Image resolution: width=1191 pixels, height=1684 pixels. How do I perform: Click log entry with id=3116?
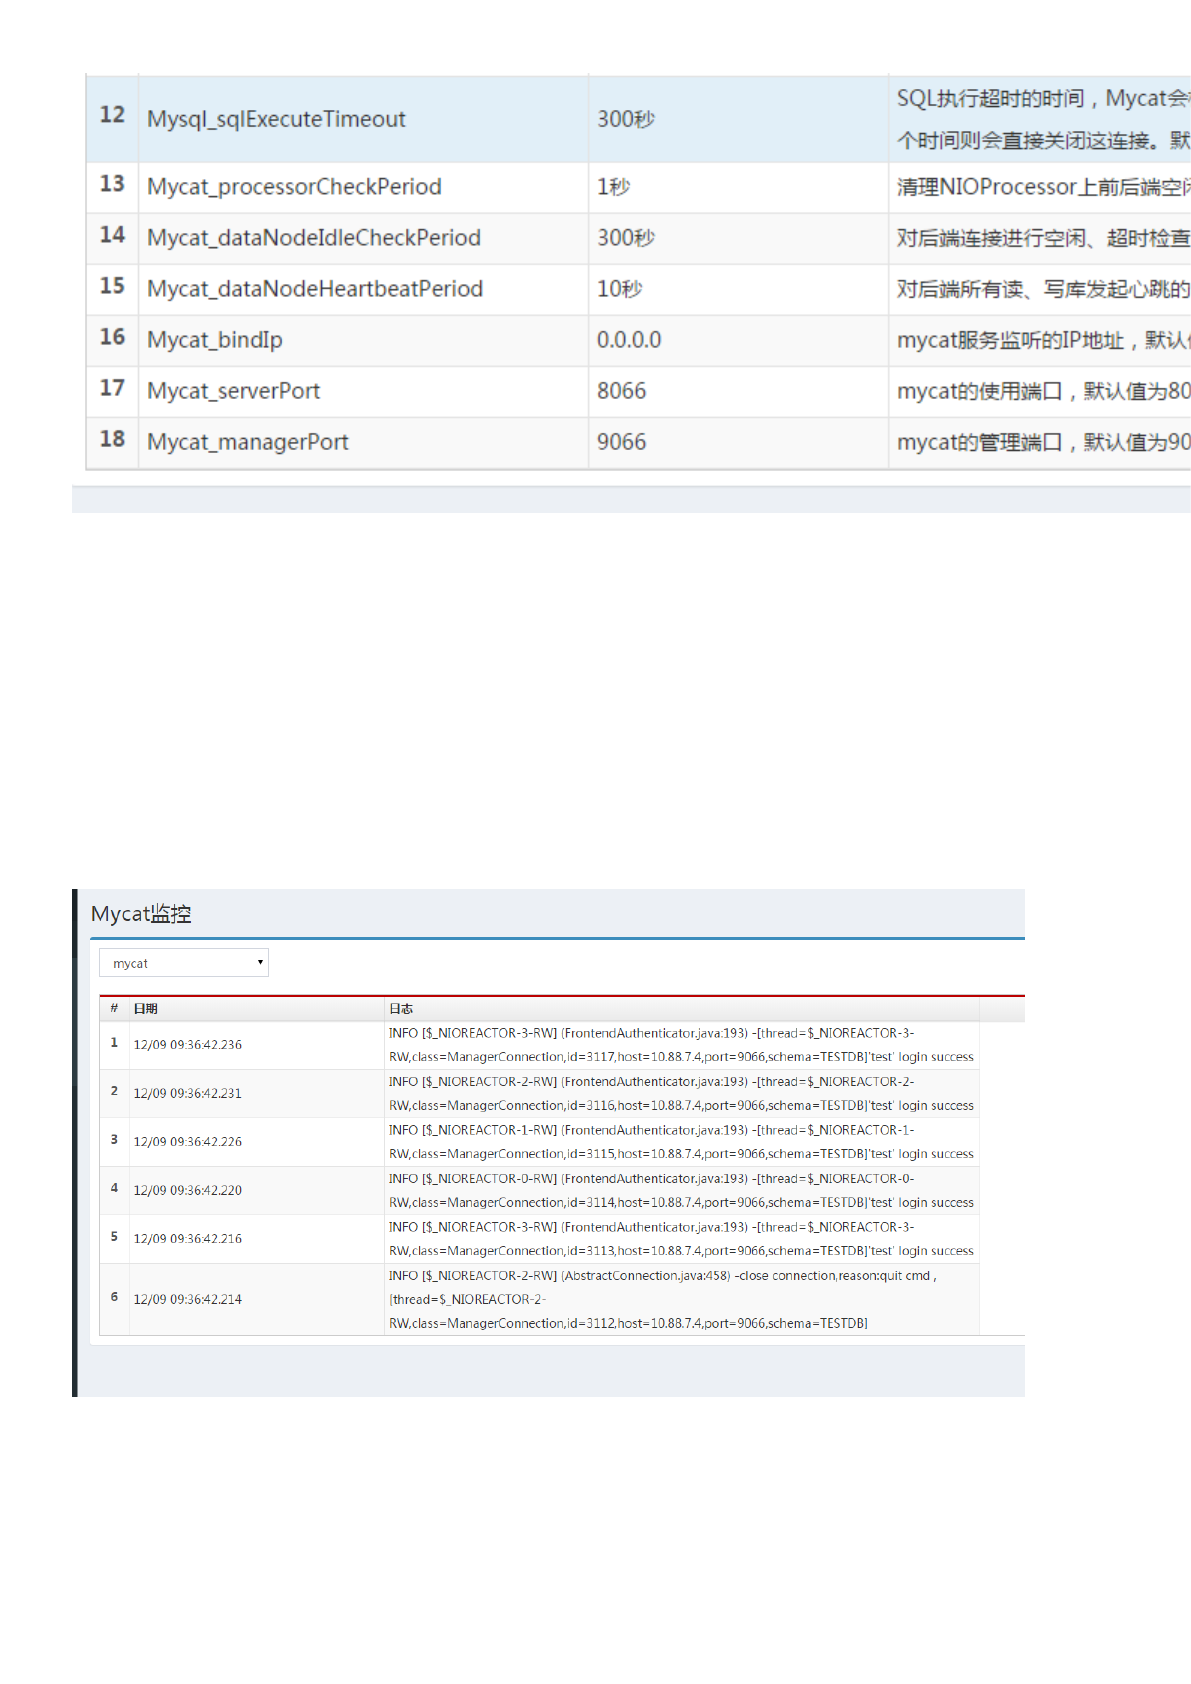click(x=681, y=1094)
